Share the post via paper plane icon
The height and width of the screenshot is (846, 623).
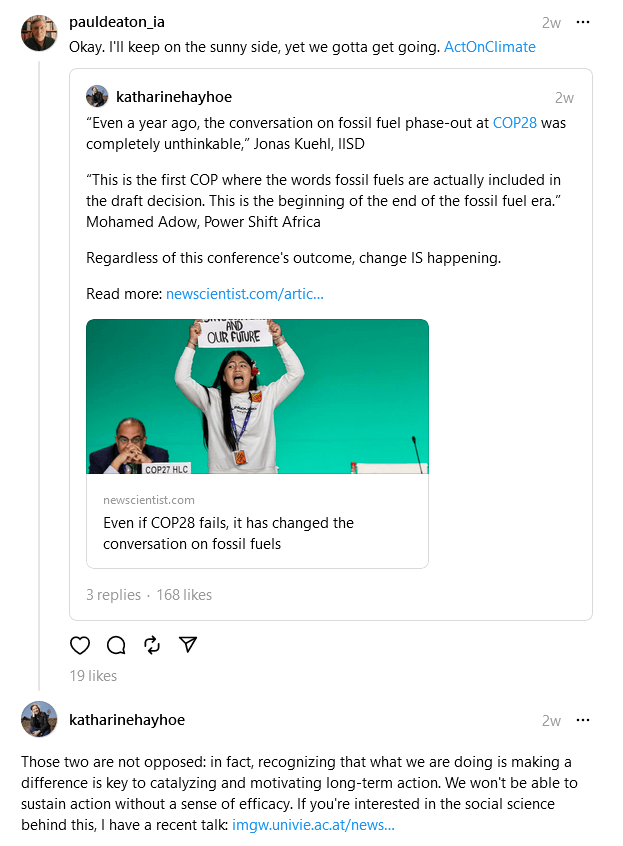tap(187, 645)
